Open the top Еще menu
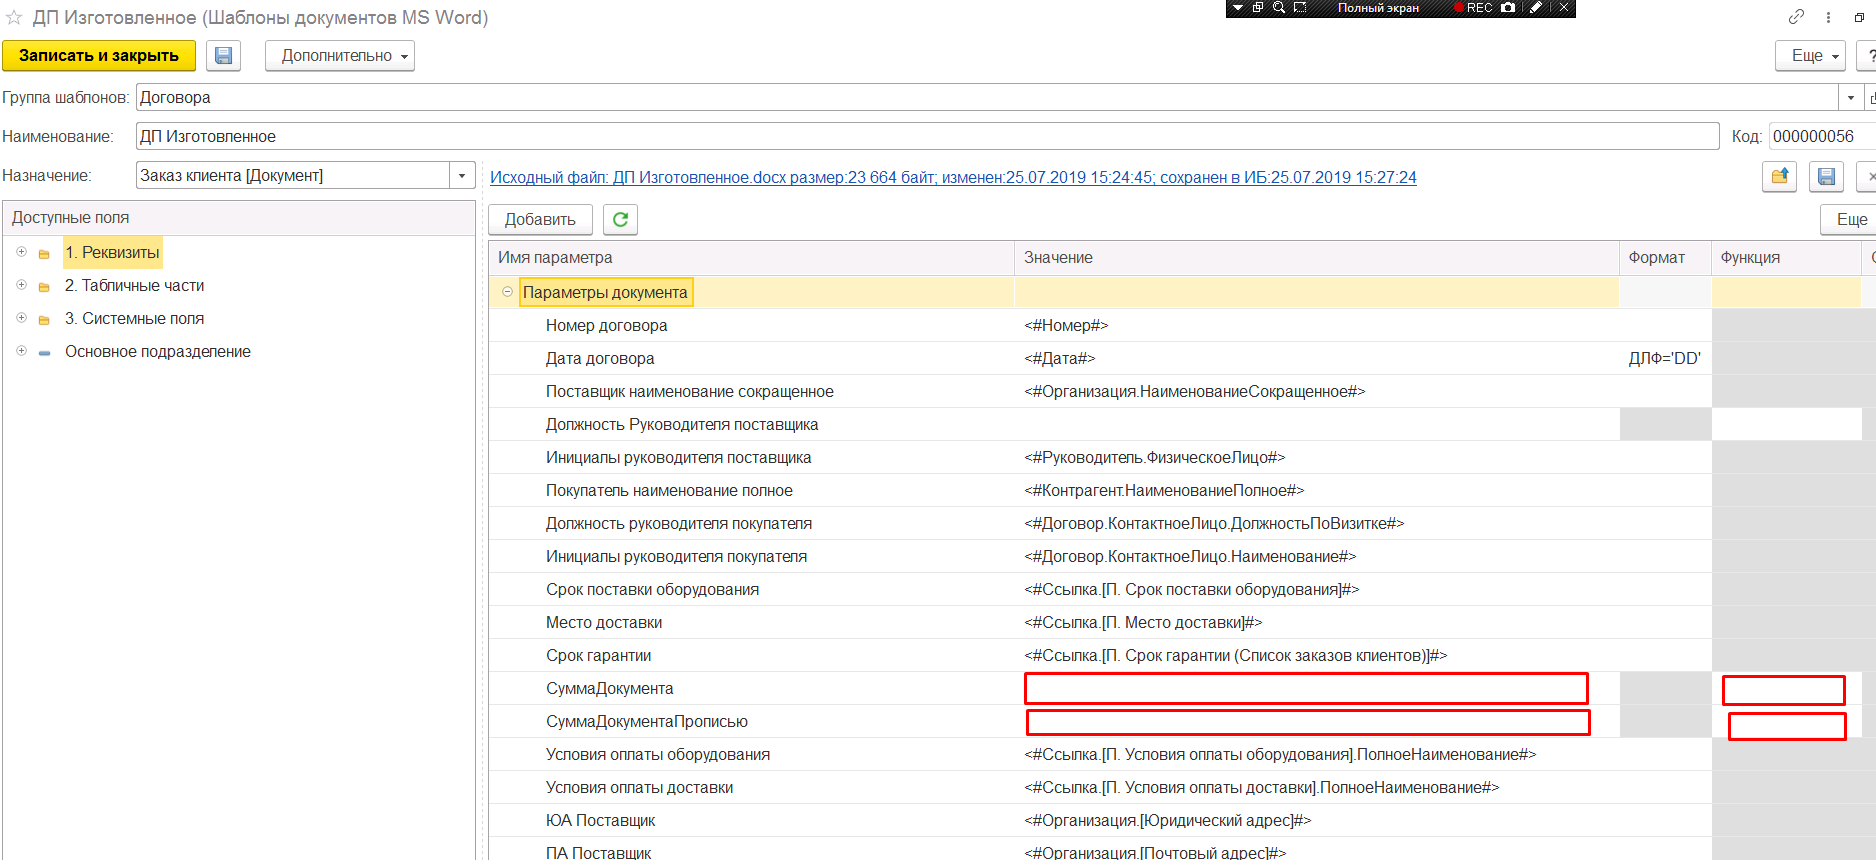This screenshot has width=1876, height=860. (x=1809, y=56)
